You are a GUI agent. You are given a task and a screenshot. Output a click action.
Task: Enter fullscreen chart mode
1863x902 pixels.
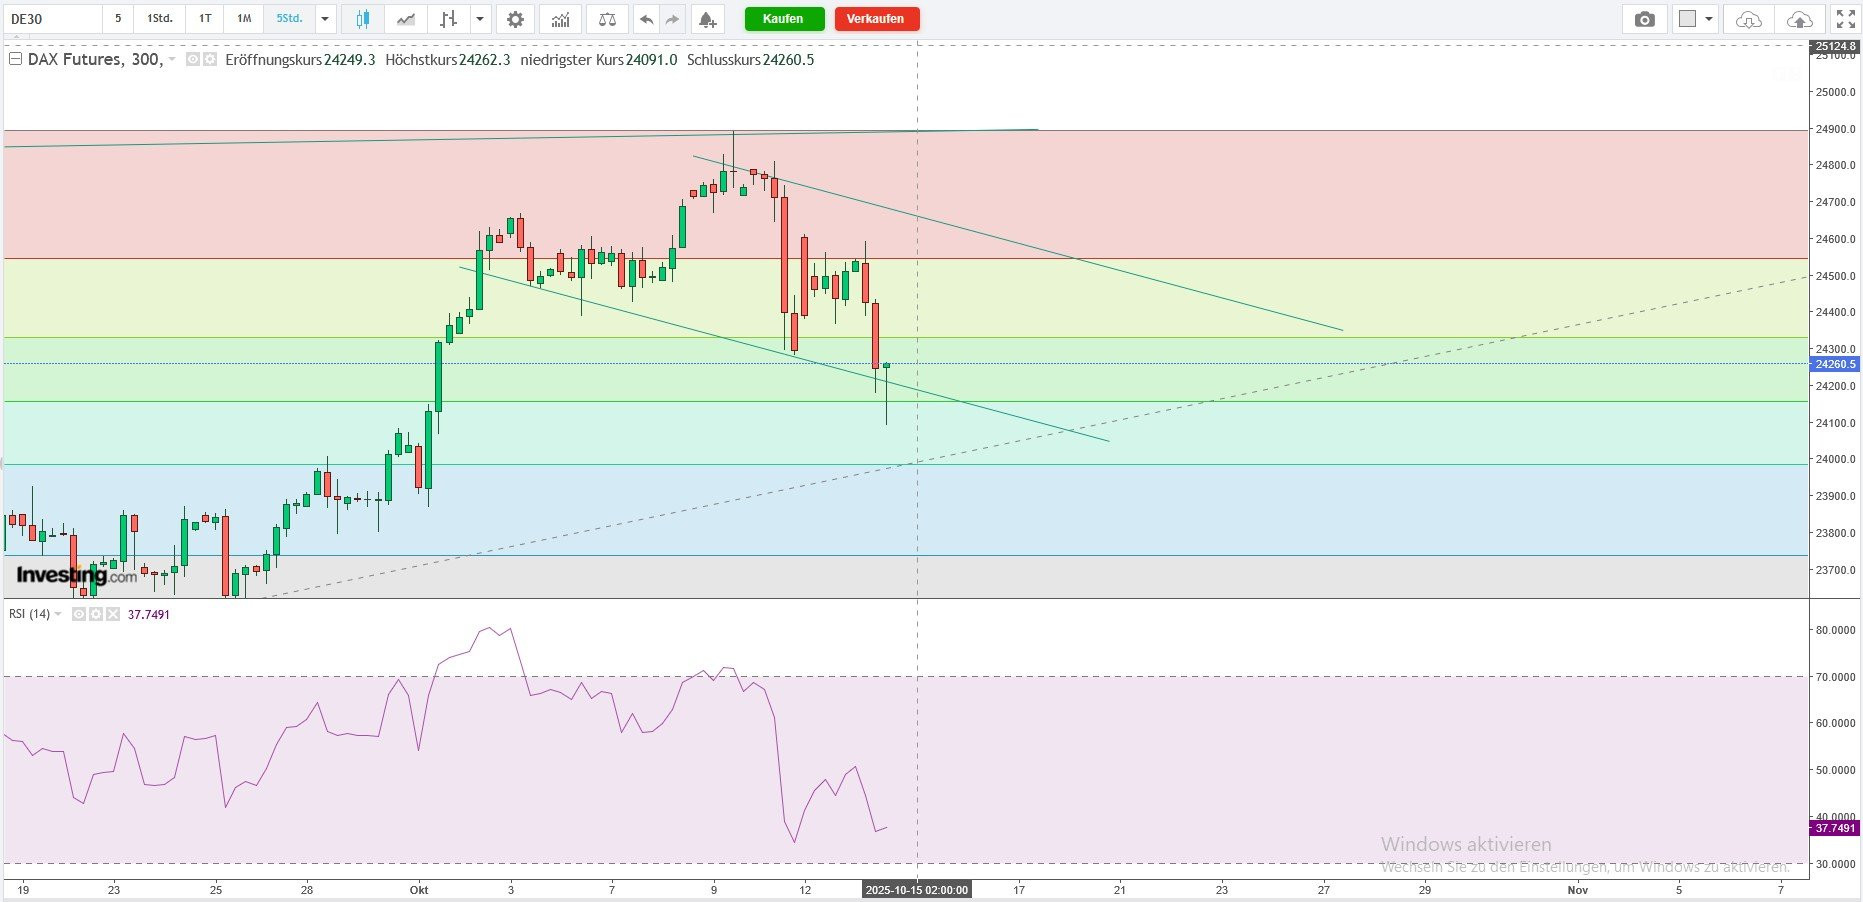(x=1845, y=19)
